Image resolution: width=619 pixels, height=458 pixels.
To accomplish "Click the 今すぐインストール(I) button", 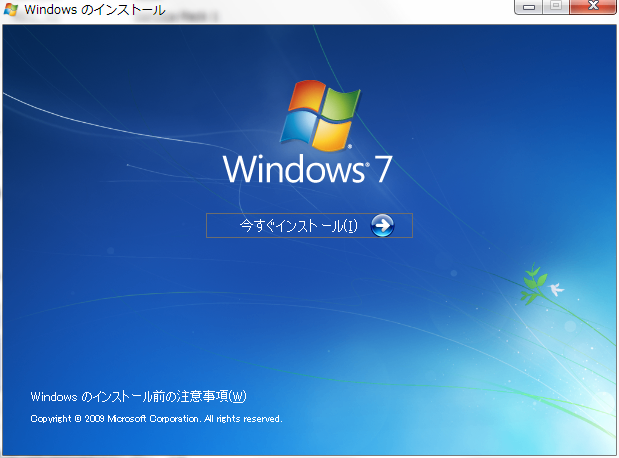I will tap(309, 225).
